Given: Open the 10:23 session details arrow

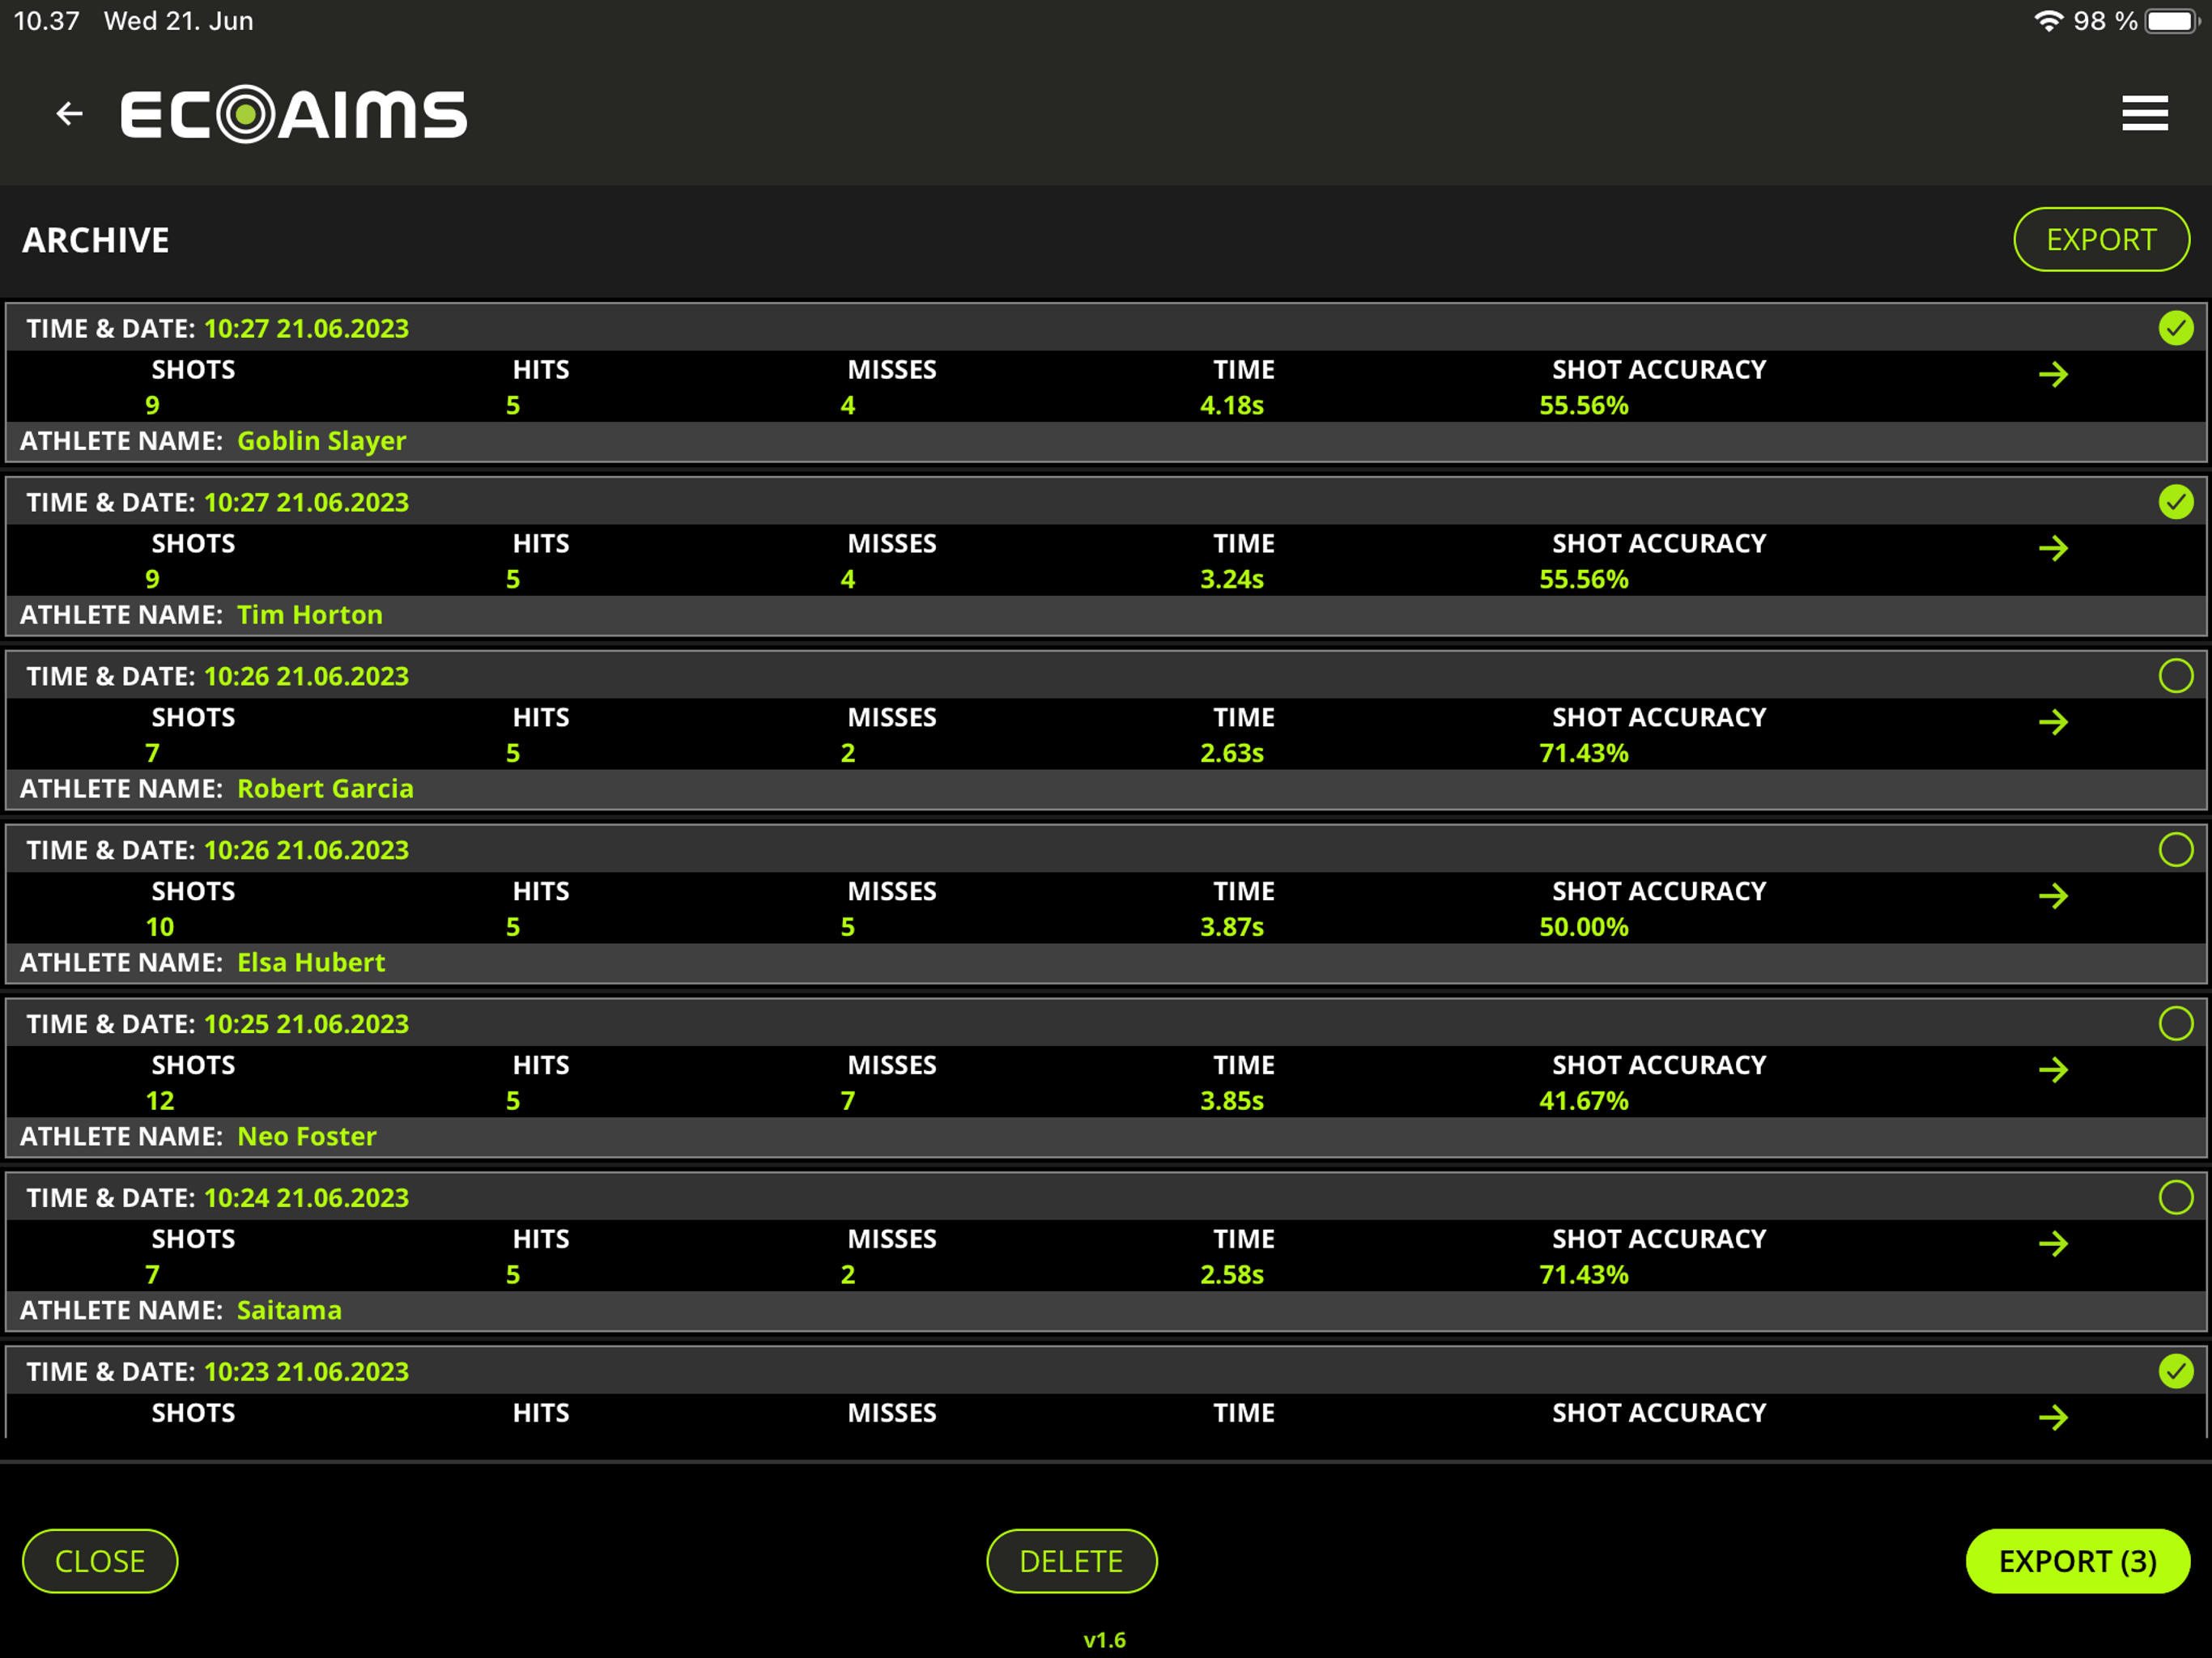Looking at the screenshot, I should coord(2053,1418).
